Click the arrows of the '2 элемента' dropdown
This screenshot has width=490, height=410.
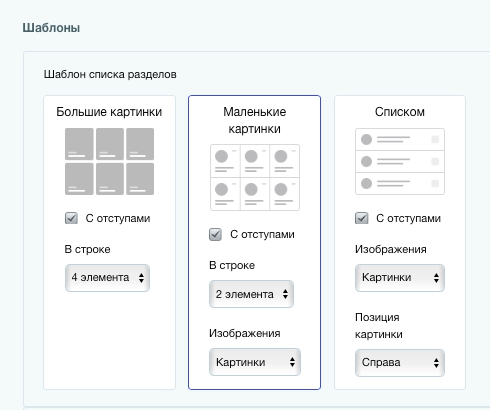(x=285, y=294)
